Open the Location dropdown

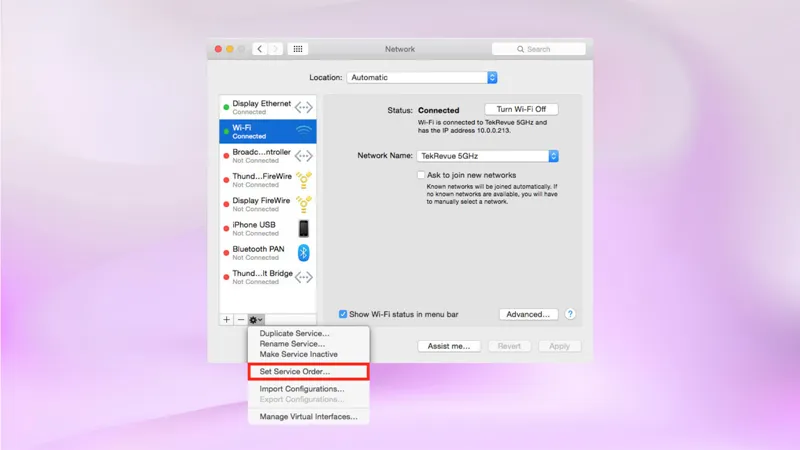421,78
